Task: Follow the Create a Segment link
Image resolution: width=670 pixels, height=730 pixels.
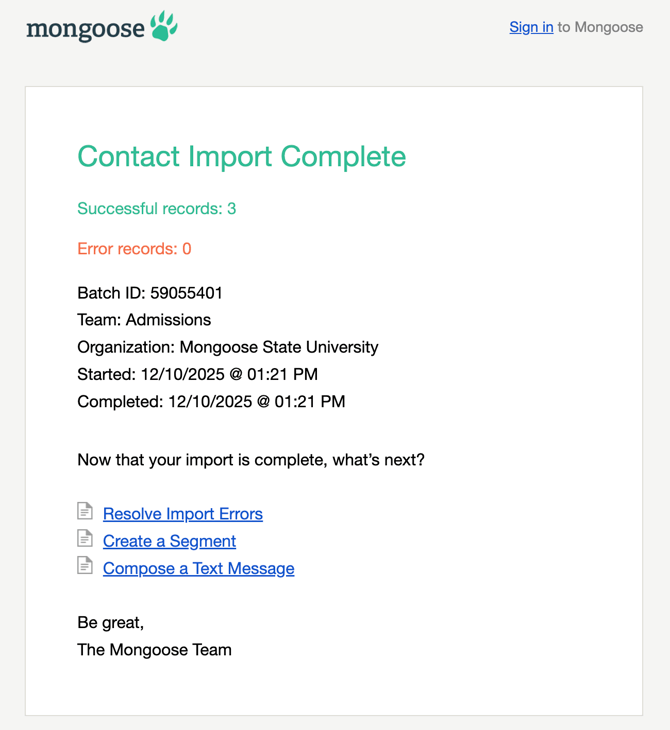Action: [x=169, y=541]
